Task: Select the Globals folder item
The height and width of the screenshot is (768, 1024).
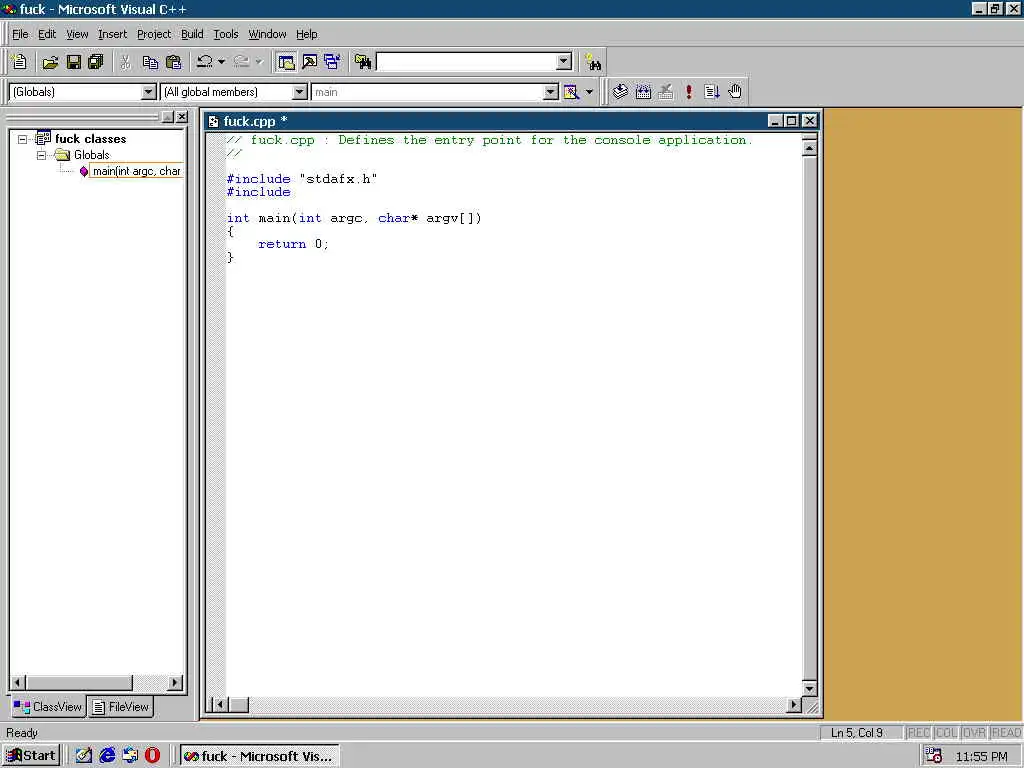Action: [x=91, y=155]
